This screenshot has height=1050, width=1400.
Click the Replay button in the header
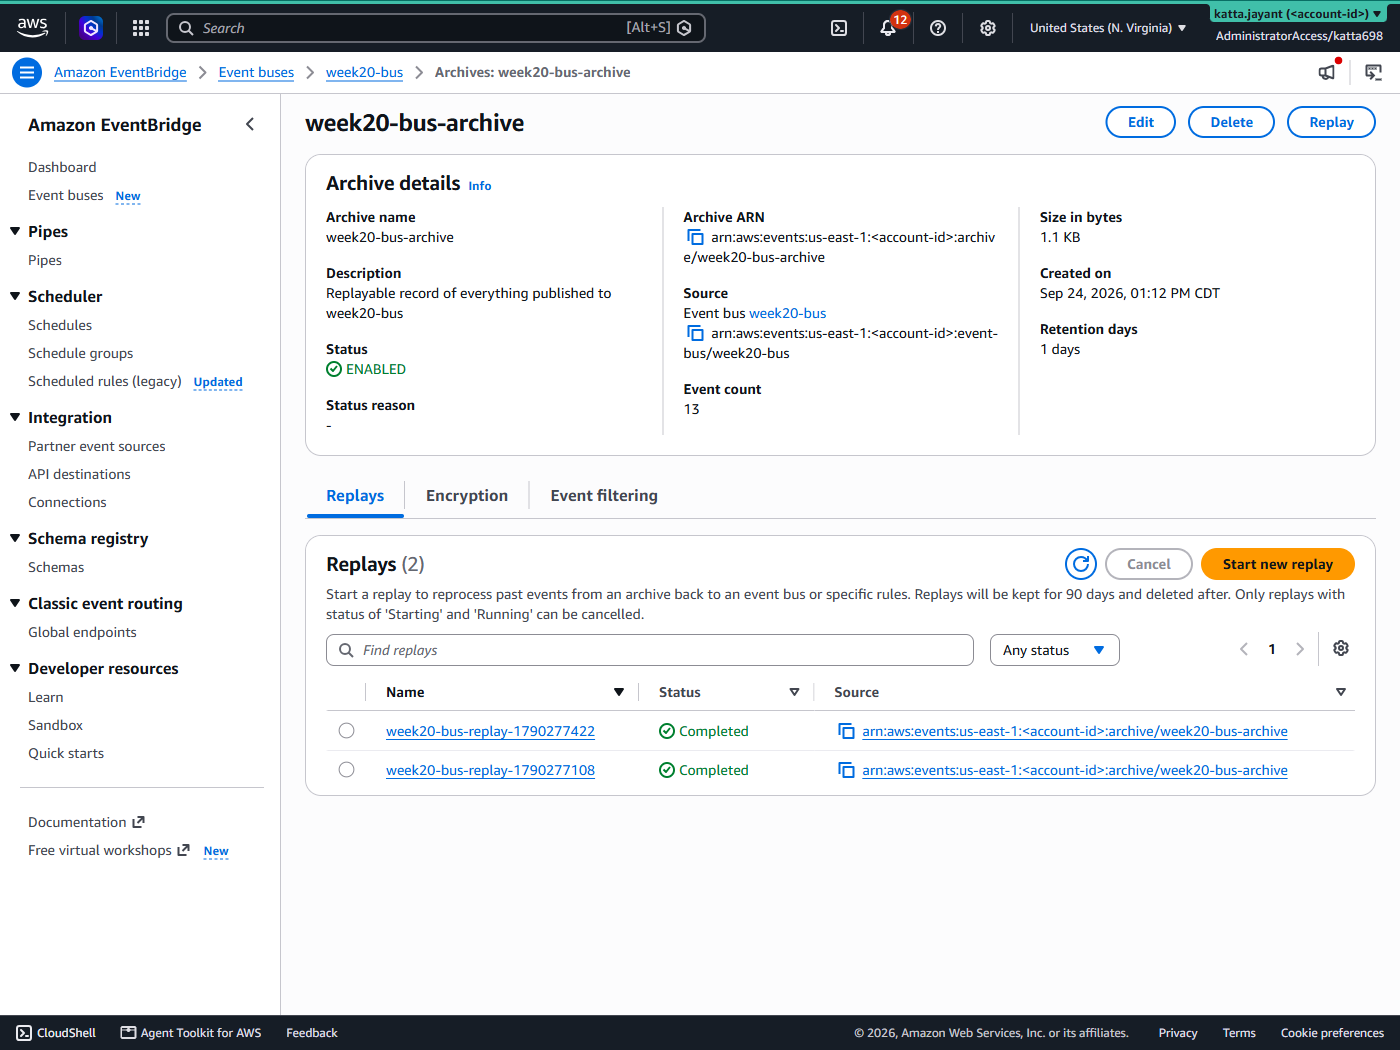click(x=1331, y=122)
